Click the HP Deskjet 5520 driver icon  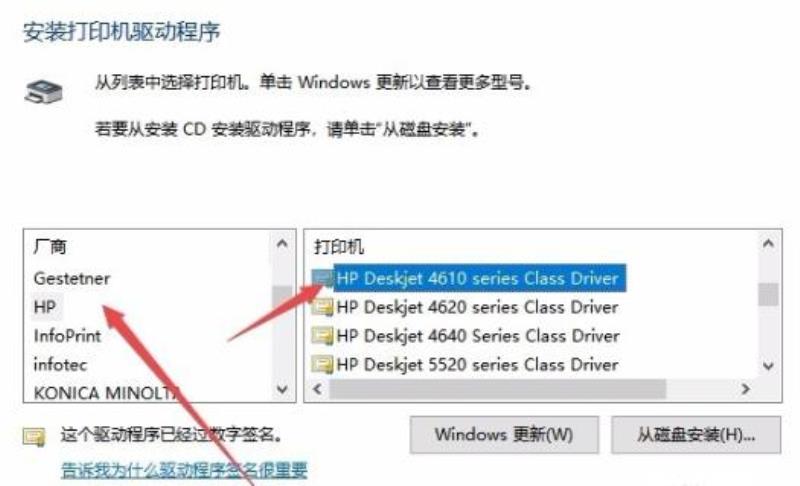pos(322,364)
